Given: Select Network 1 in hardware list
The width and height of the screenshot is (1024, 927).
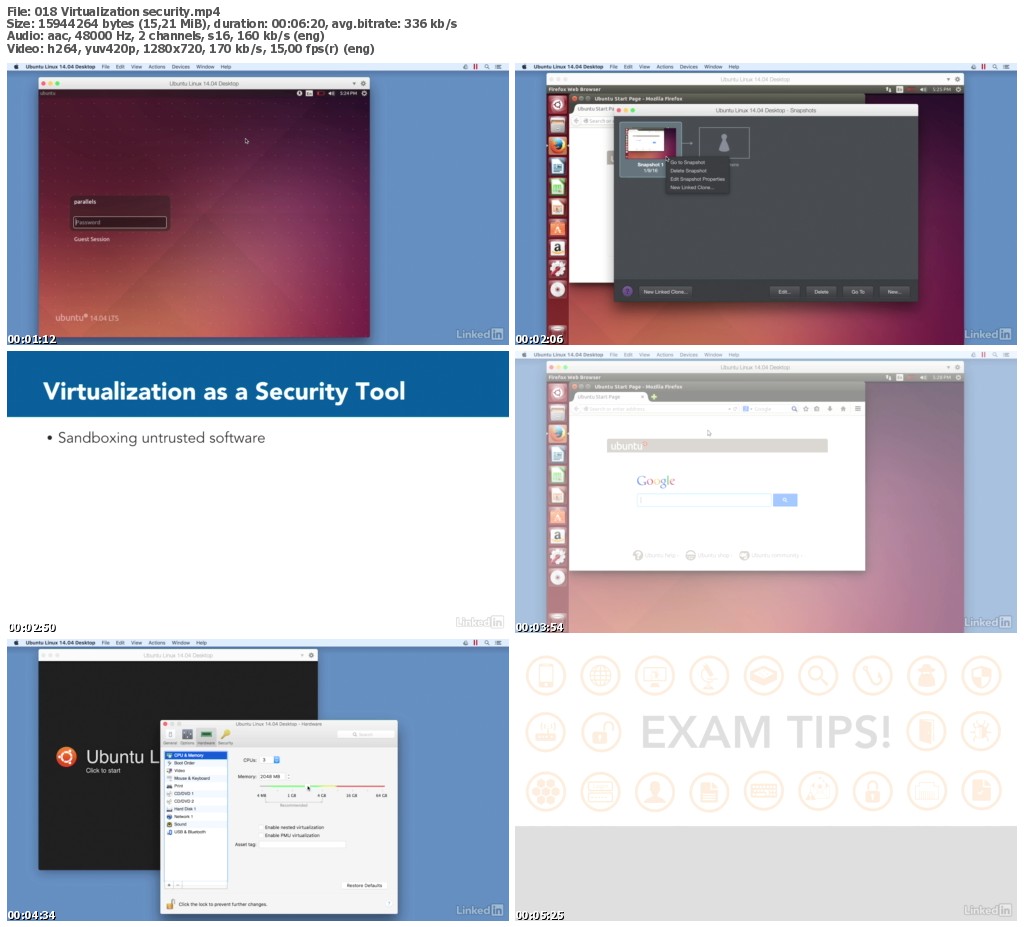Looking at the screenshot, I should click(x=196, y=817).
